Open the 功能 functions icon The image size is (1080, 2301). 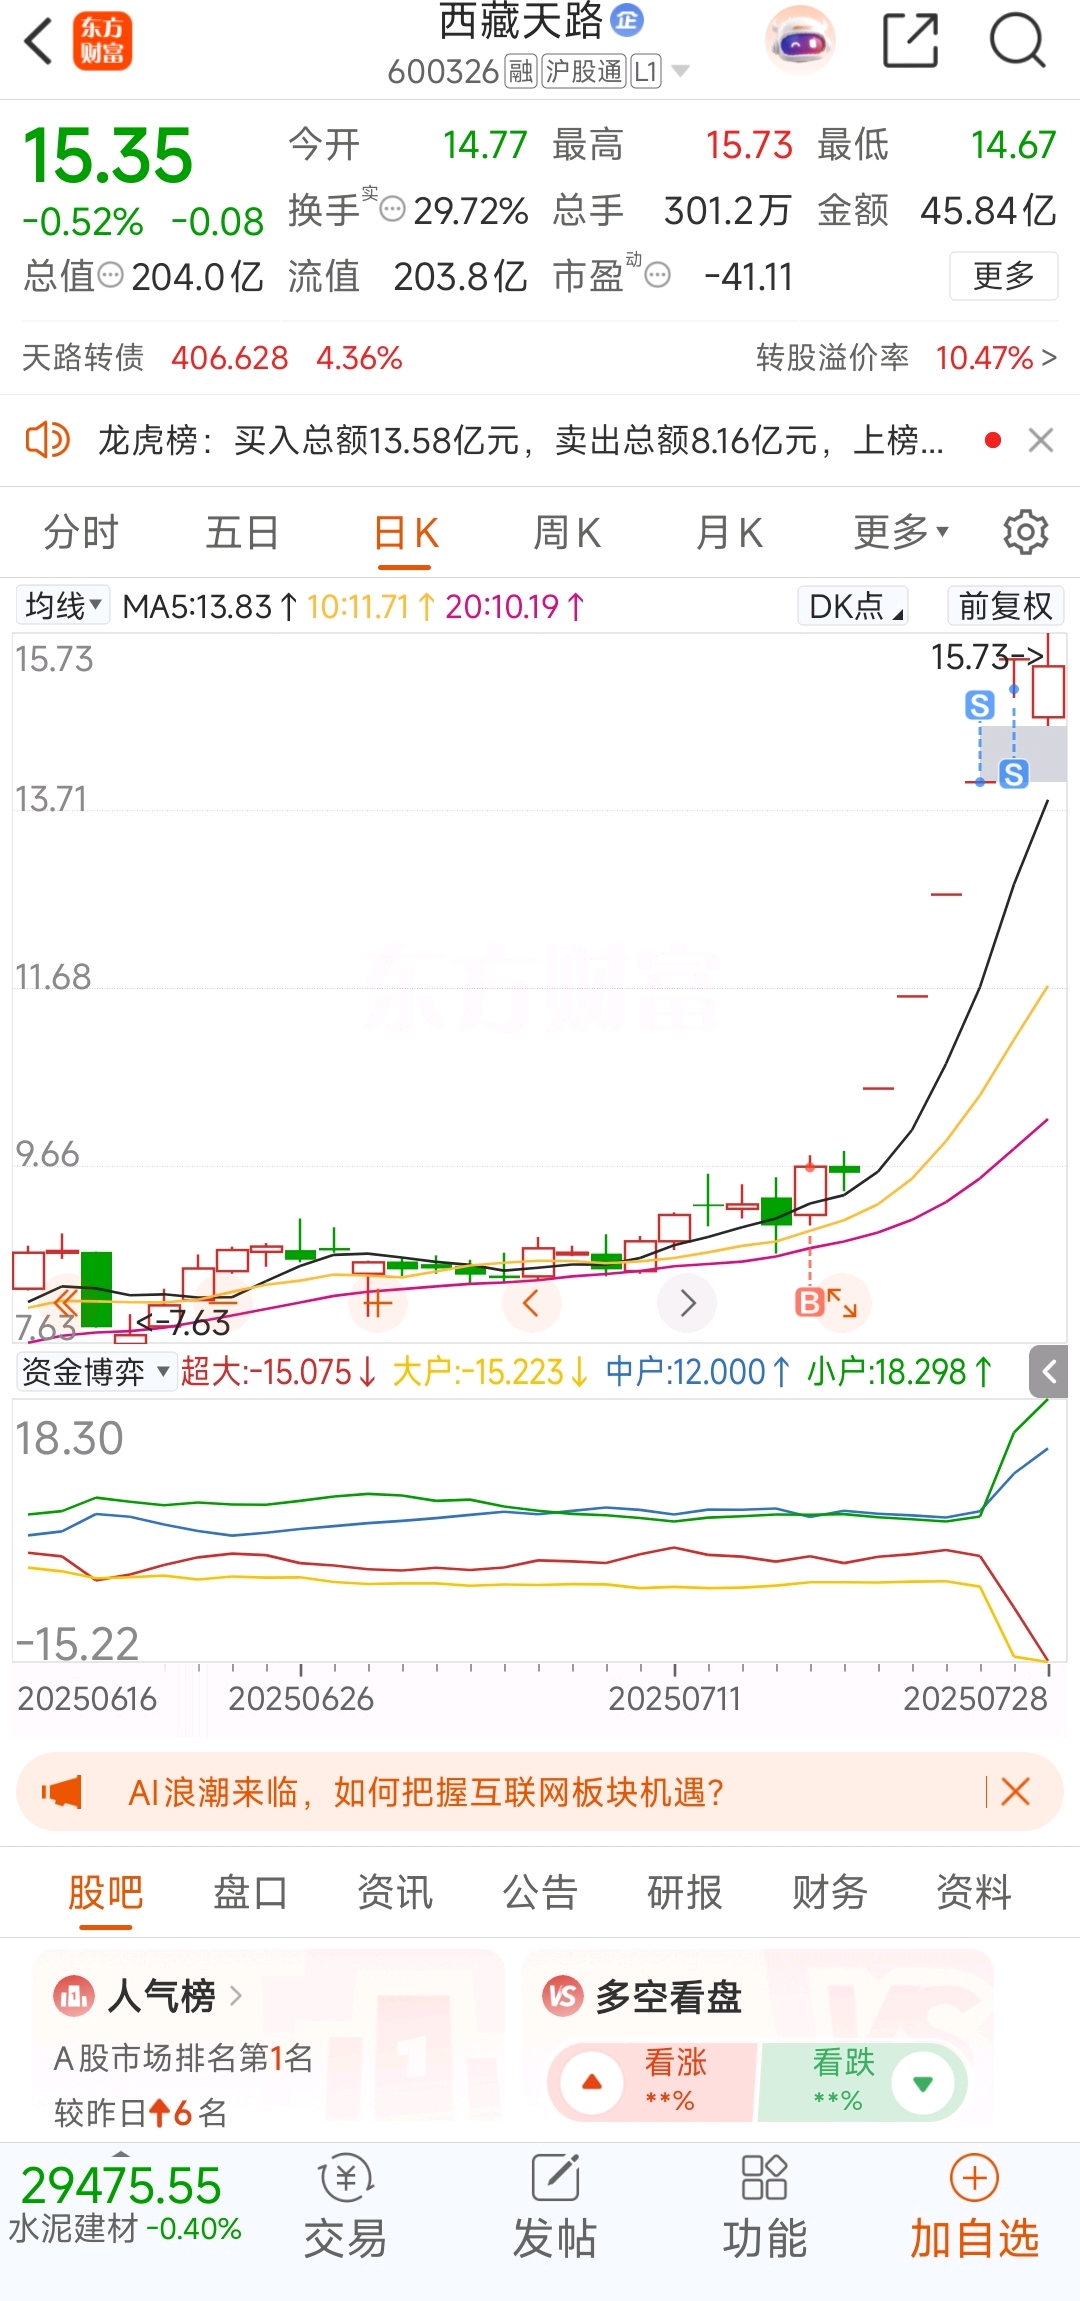click(x=765, y=2208)
